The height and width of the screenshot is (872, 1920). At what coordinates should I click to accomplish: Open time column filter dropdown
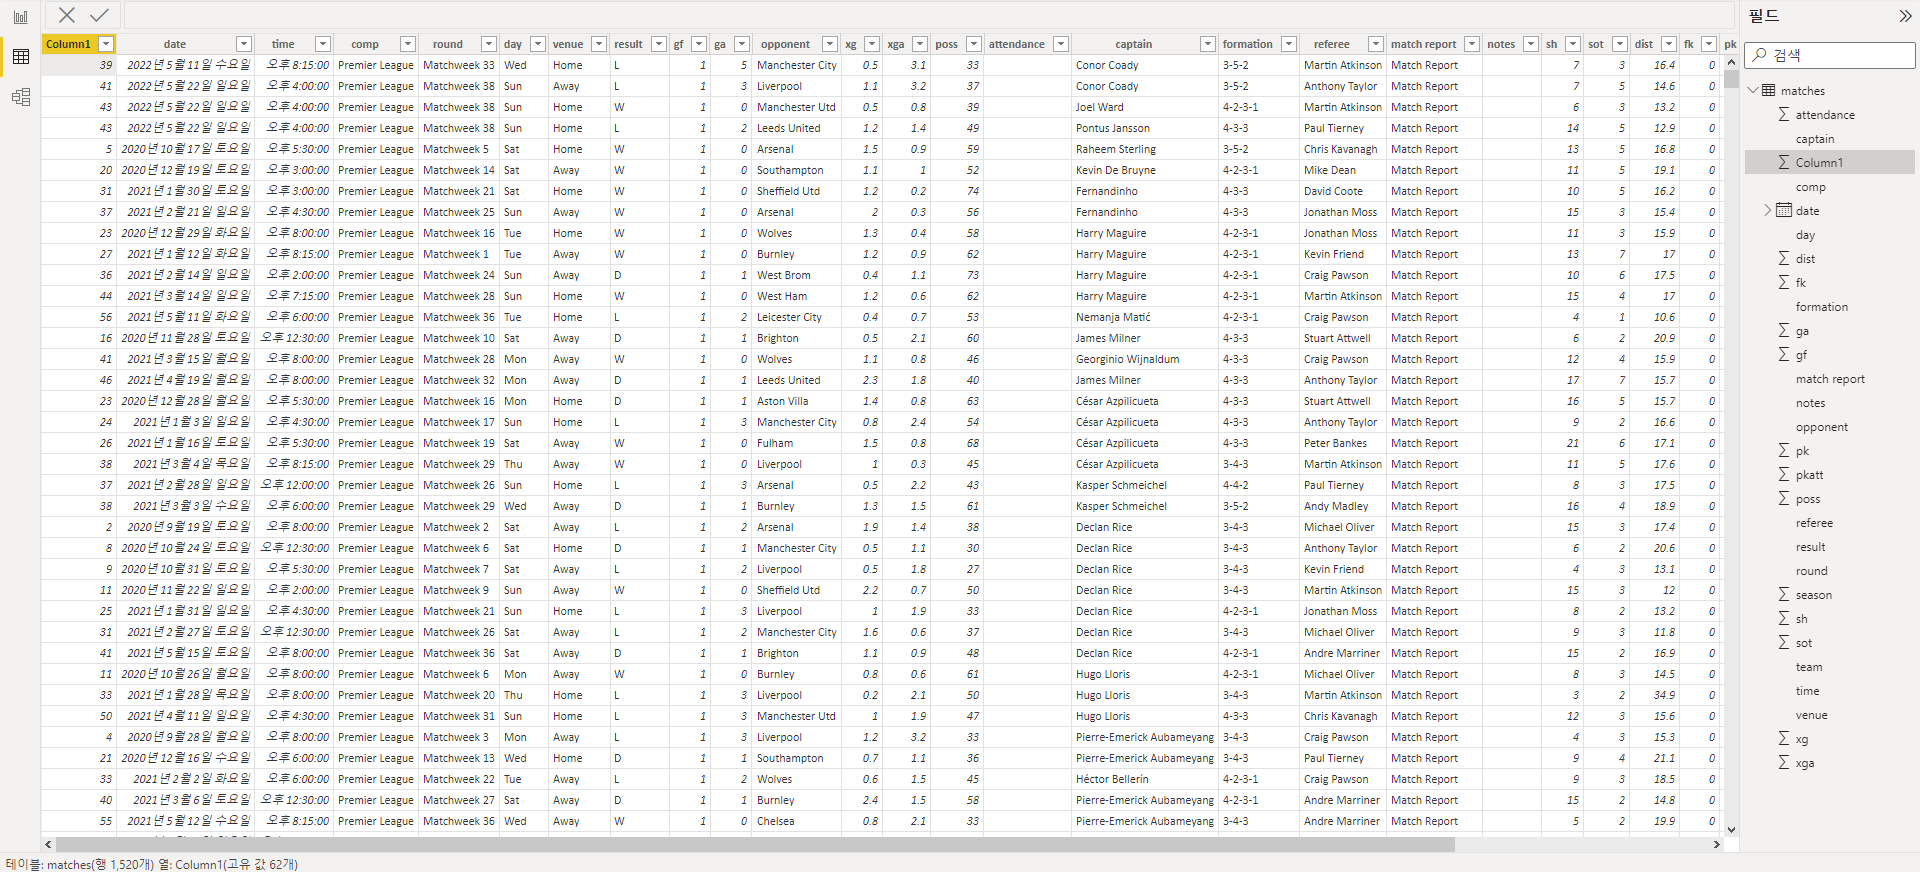(x=322, y=44)
